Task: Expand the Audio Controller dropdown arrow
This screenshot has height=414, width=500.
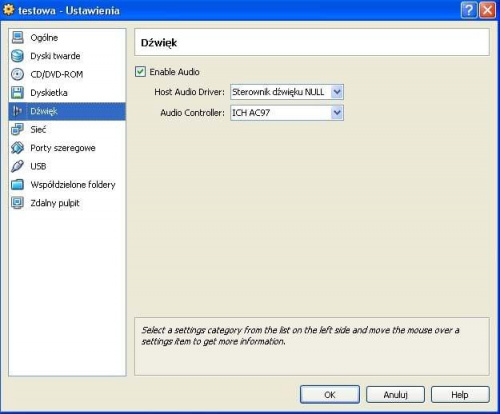Action: pos(337,113)
